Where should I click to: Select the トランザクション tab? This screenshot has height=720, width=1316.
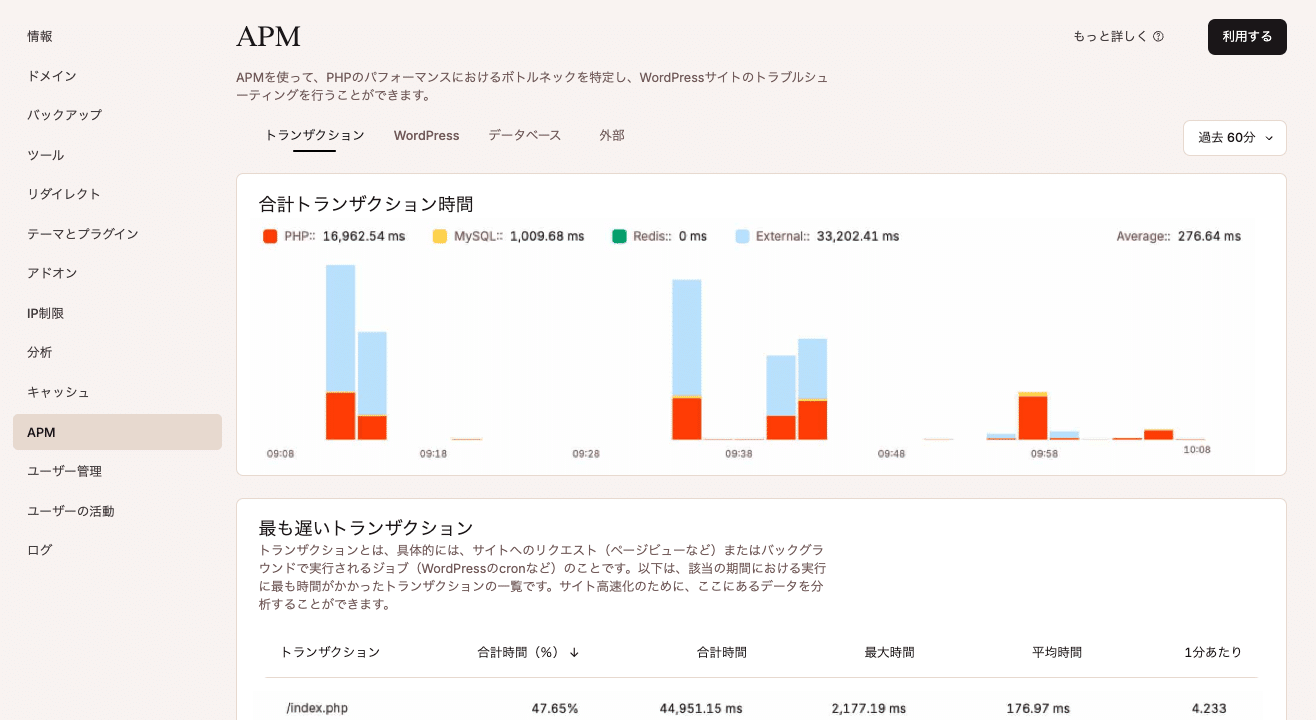pyautogui.click(x=314, y=135)
